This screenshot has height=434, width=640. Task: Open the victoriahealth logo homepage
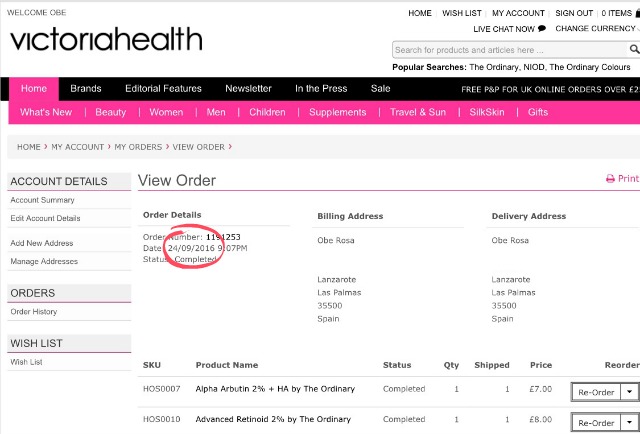[x=106, y=39]
